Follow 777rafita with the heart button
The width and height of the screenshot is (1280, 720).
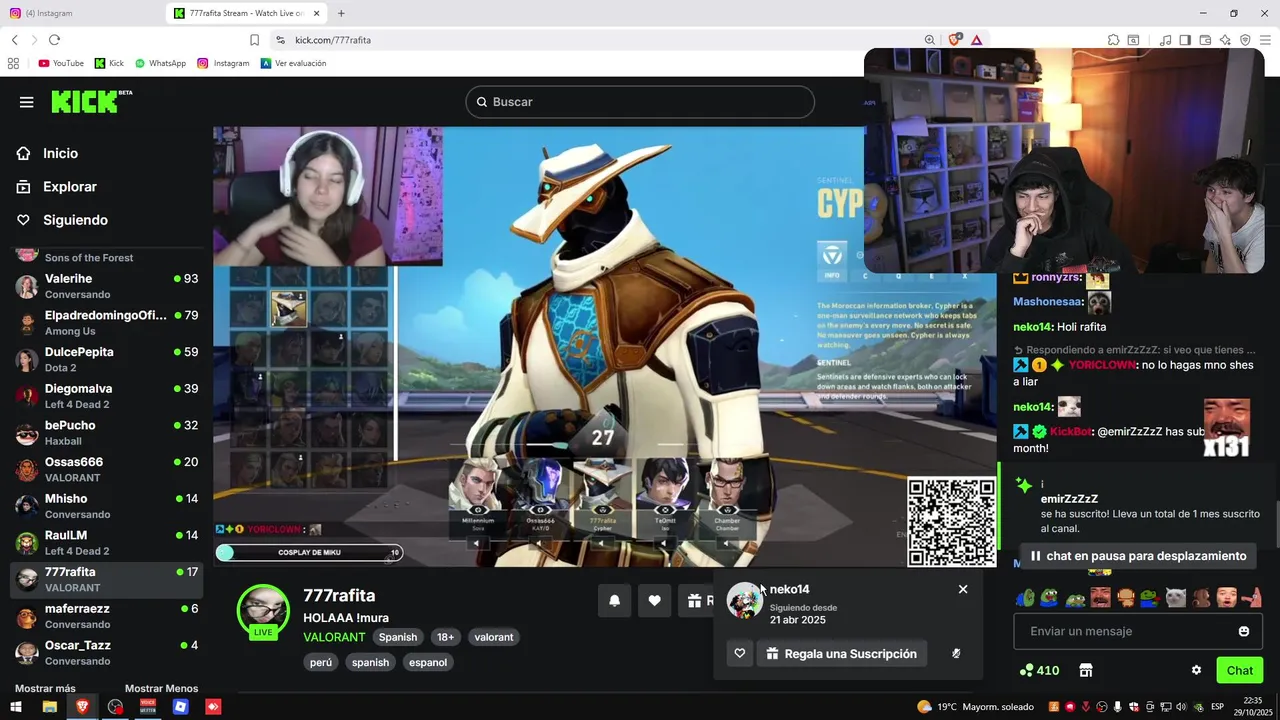click(654, 600)
